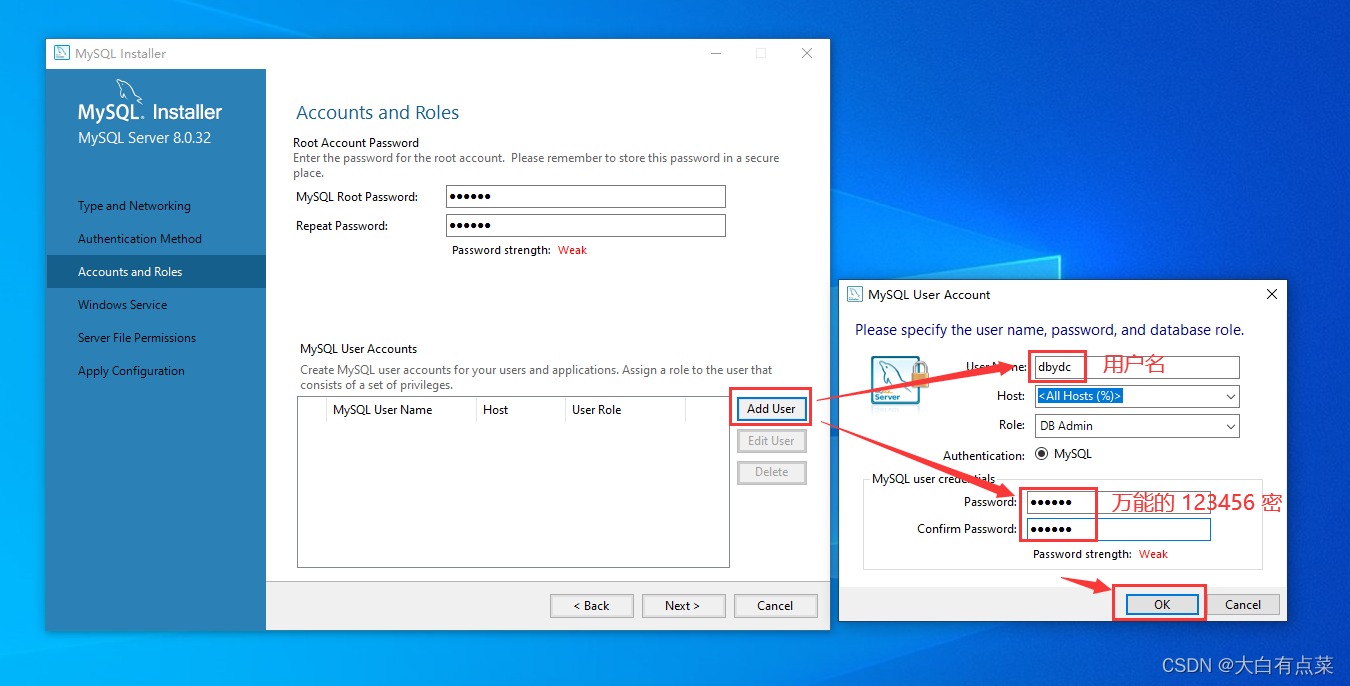Click the Host column header in accounts table
Image resolution: width=1350 pixels, height=686 pixels.
tap(520, 410)
